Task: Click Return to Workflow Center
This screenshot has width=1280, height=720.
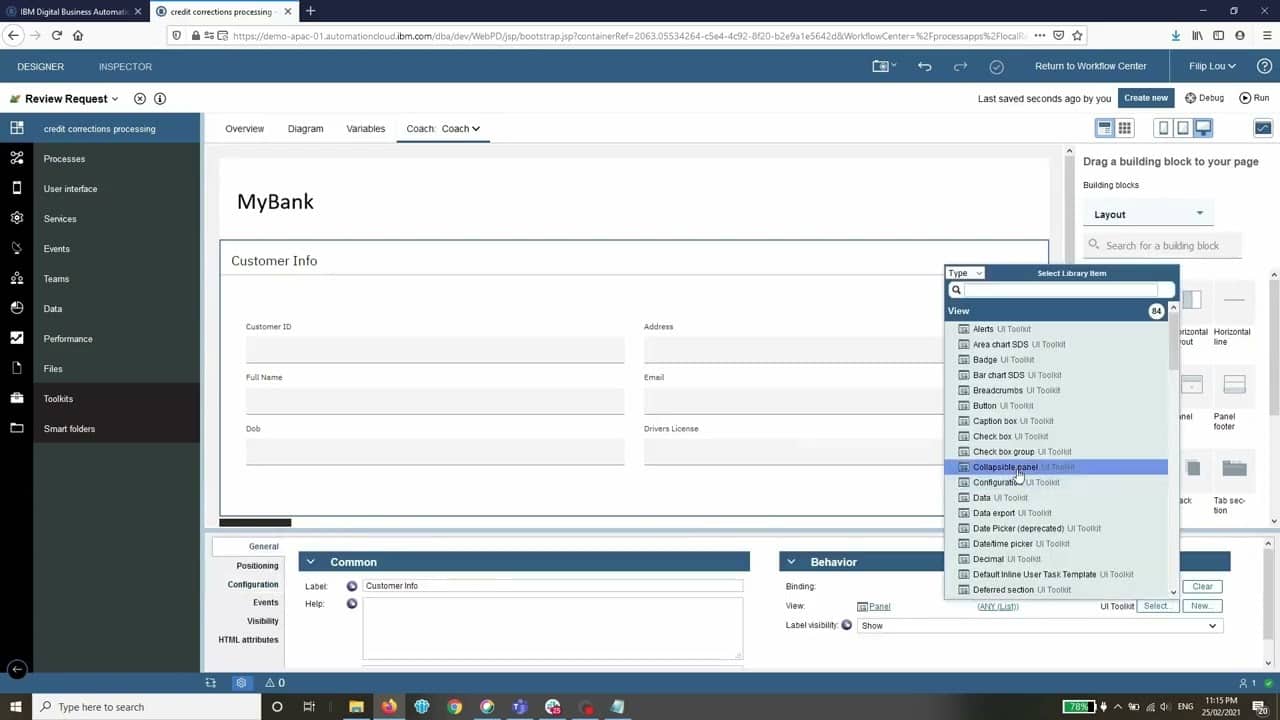Action: [x=1090, y=66]
